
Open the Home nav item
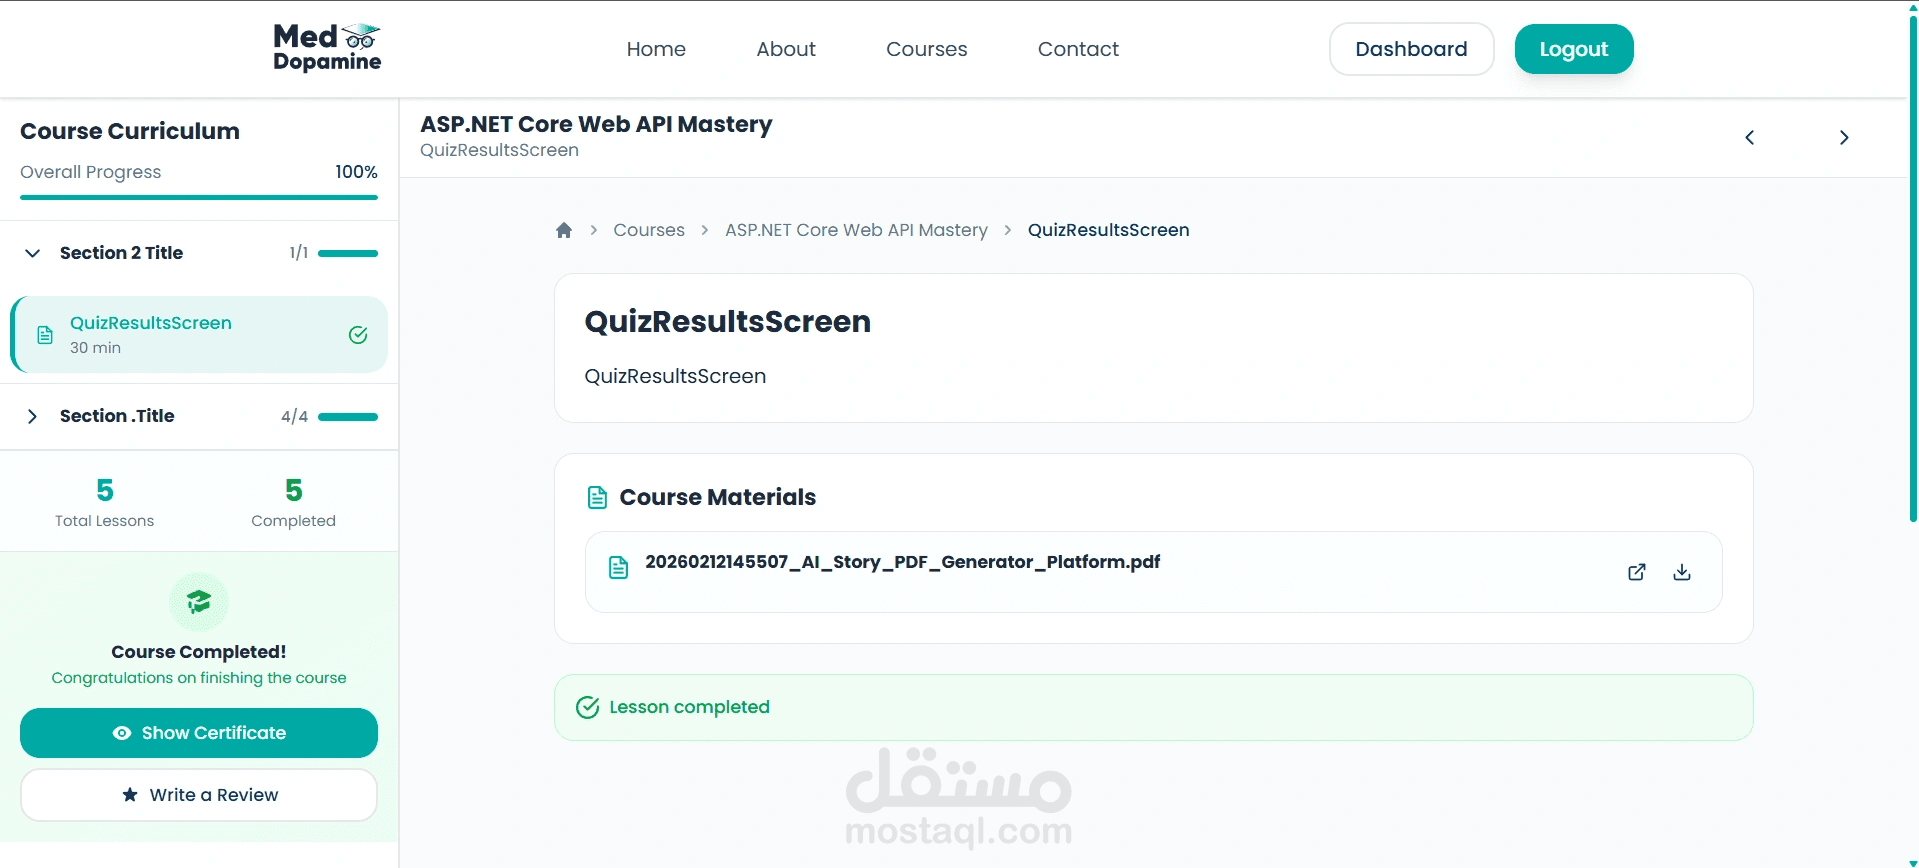(x=656, y=49)
